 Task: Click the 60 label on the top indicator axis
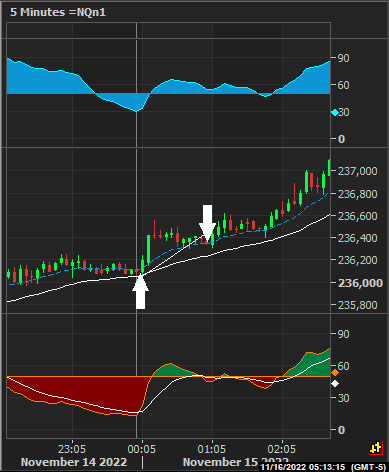pyautogui.click(x=344, y=85)
